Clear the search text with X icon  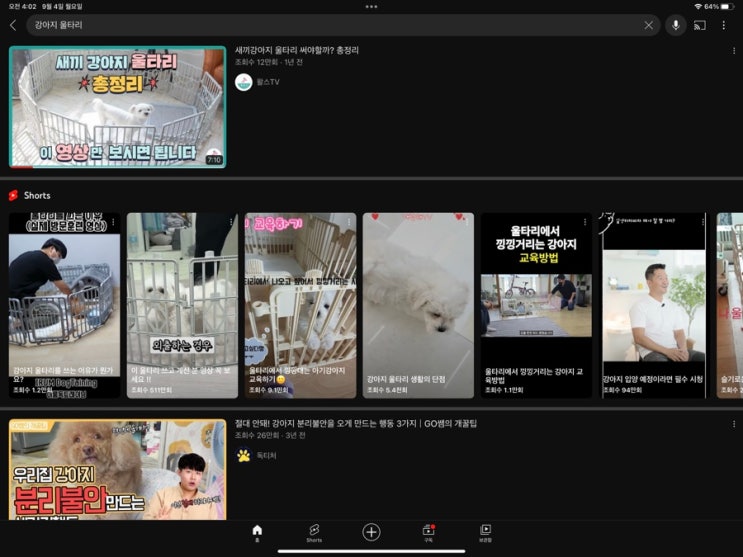coord(648,25)
